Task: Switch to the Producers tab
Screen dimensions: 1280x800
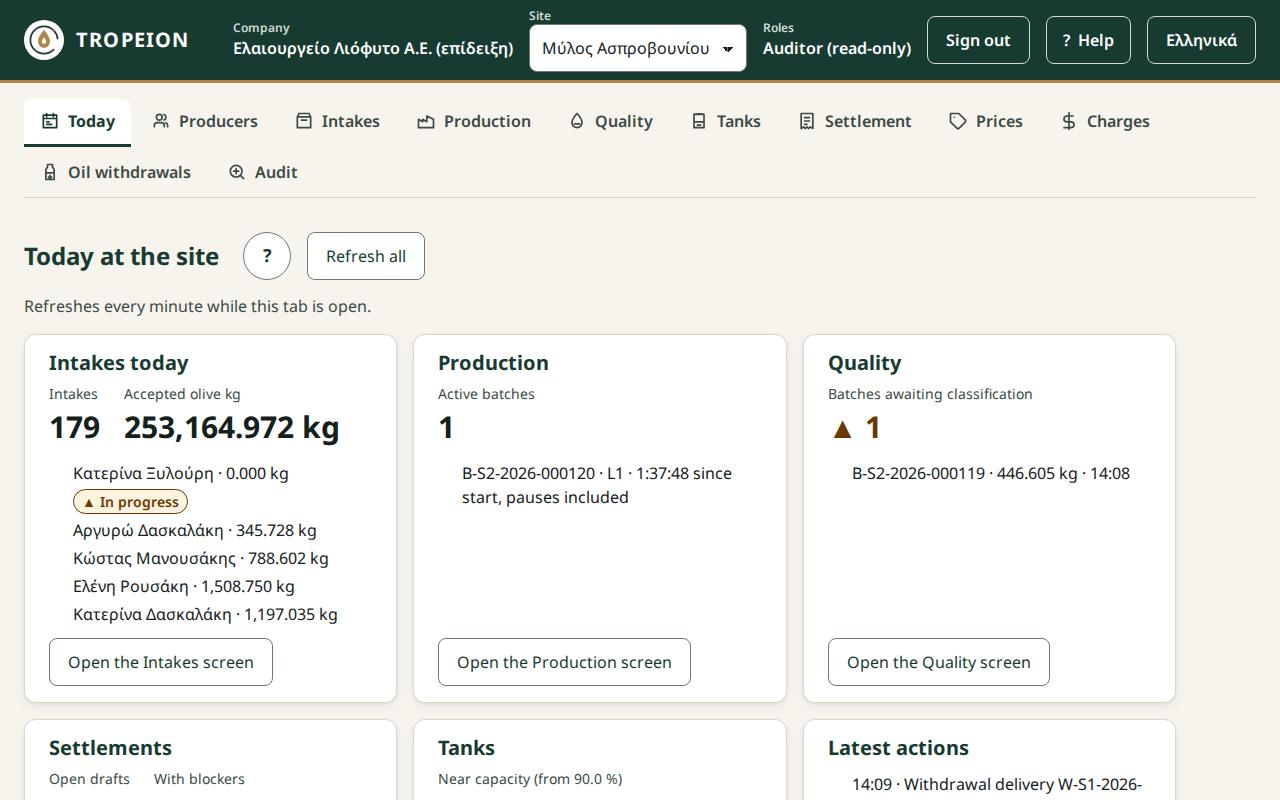Action: click(205, 121)
